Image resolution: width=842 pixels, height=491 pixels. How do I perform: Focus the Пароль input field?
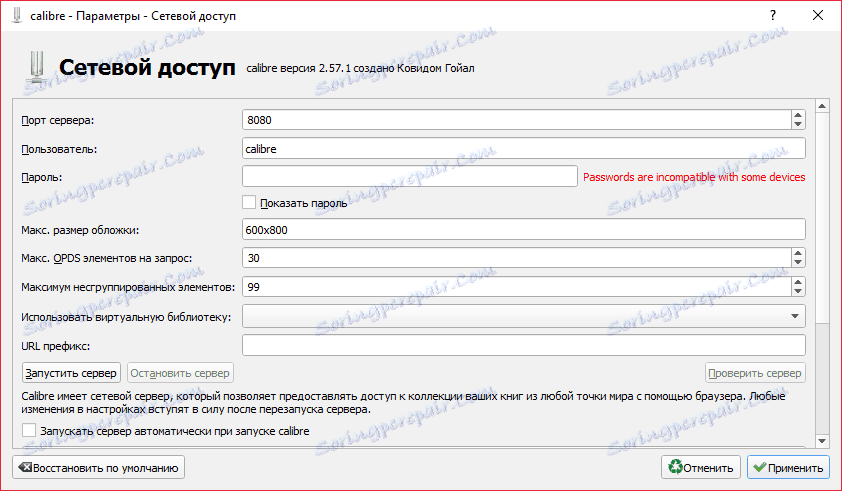click(410, 176)
